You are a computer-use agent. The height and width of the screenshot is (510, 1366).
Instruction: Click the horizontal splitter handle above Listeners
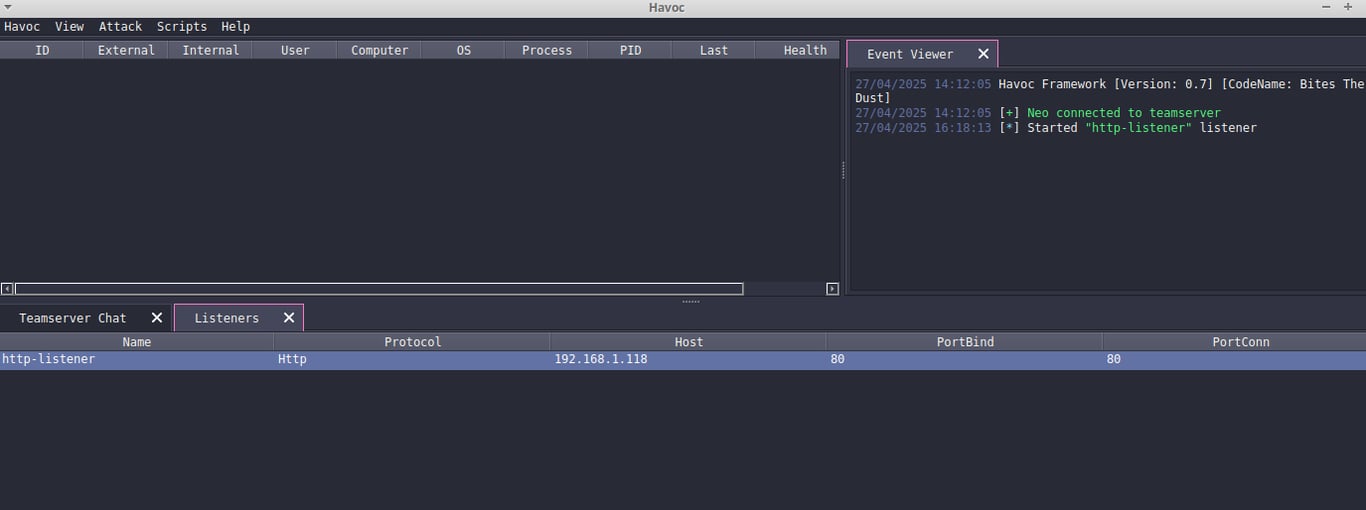point(691,301)
